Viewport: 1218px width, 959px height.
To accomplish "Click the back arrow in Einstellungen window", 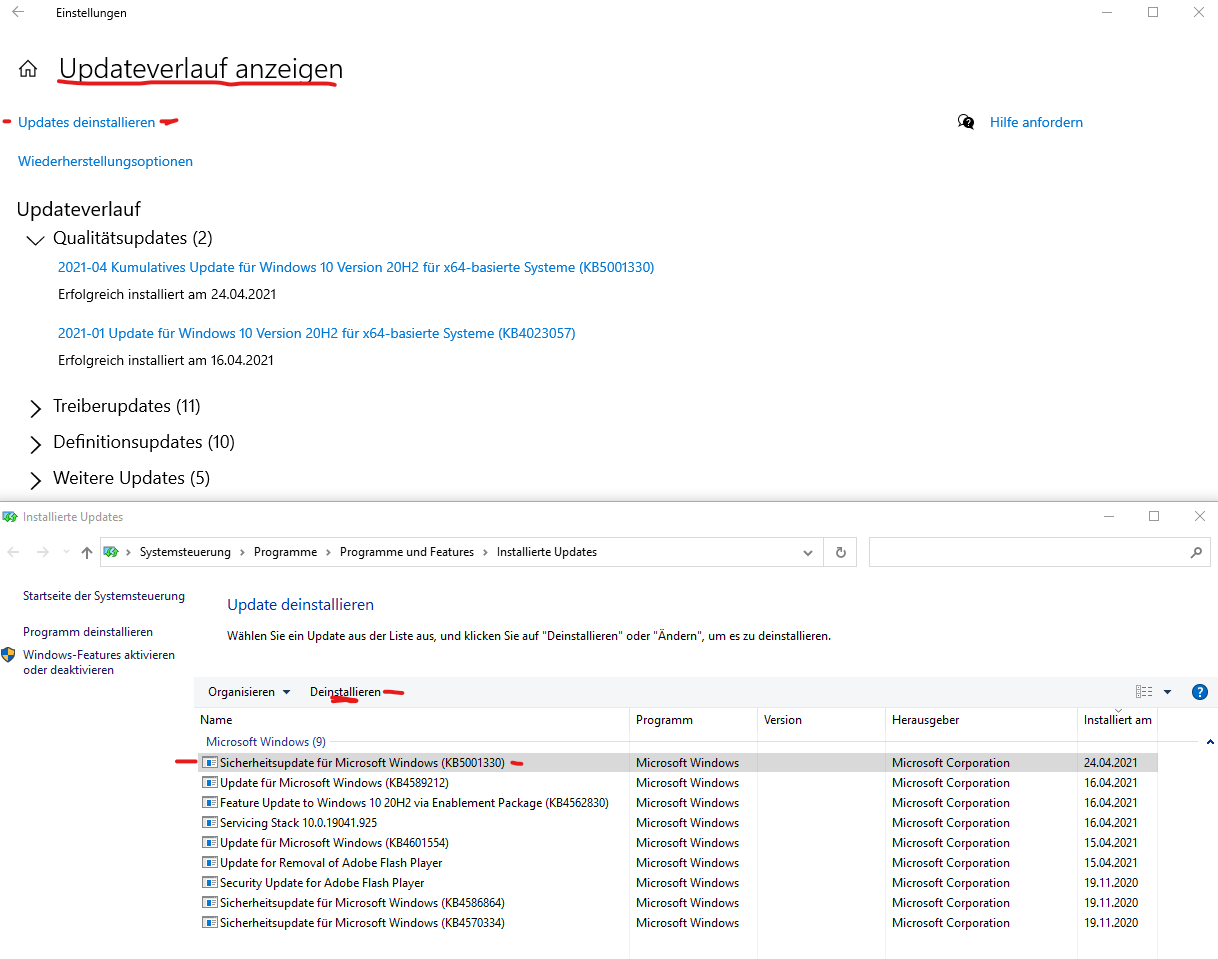I will coord(18,12).
